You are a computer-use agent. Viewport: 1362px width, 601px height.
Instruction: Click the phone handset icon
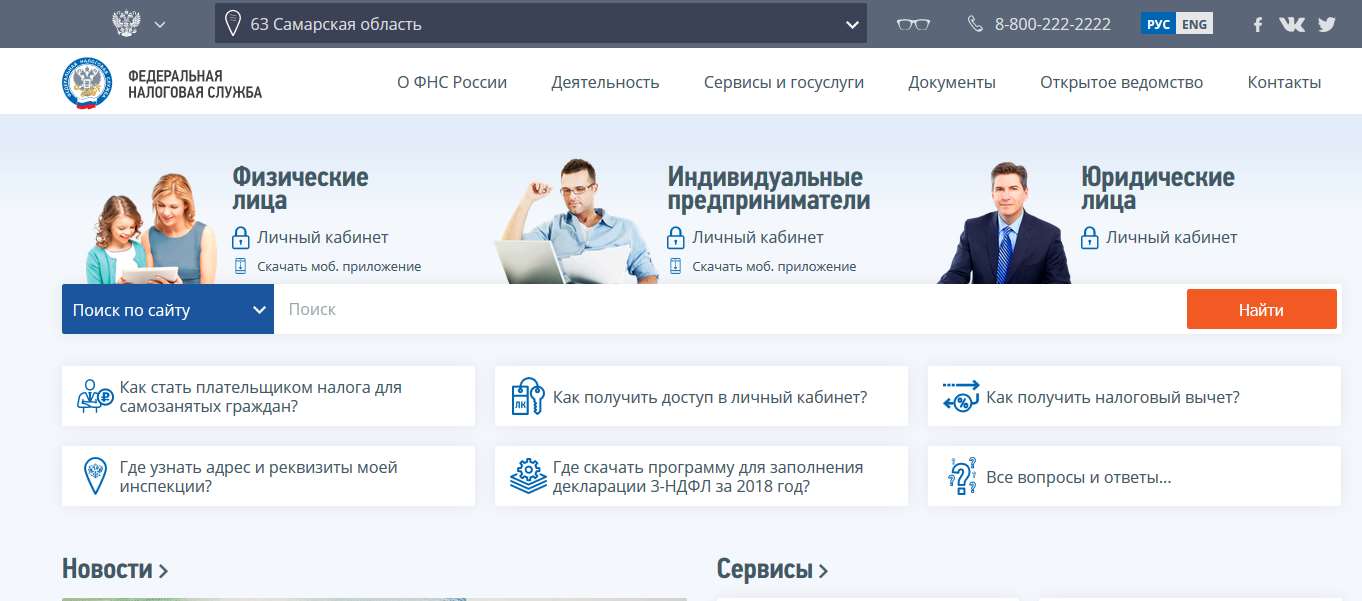click(975, 24)
